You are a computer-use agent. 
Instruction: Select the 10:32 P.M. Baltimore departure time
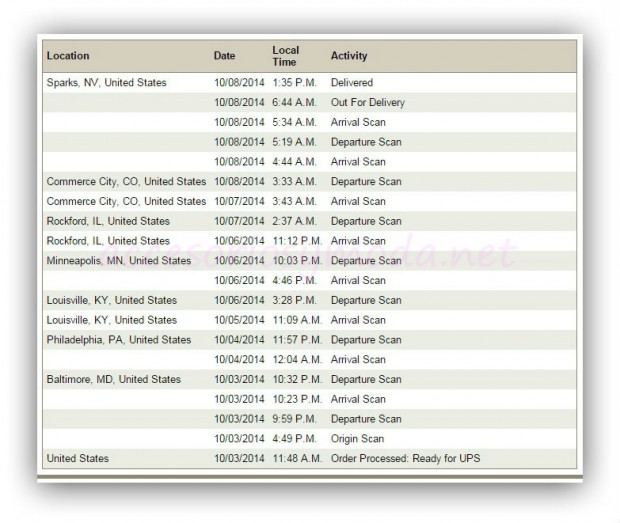[296, 380]
